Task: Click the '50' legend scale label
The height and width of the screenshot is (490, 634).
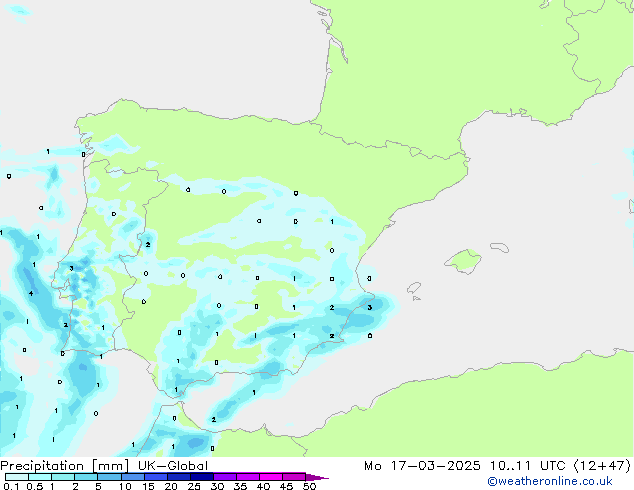Action: pos(309,486)
